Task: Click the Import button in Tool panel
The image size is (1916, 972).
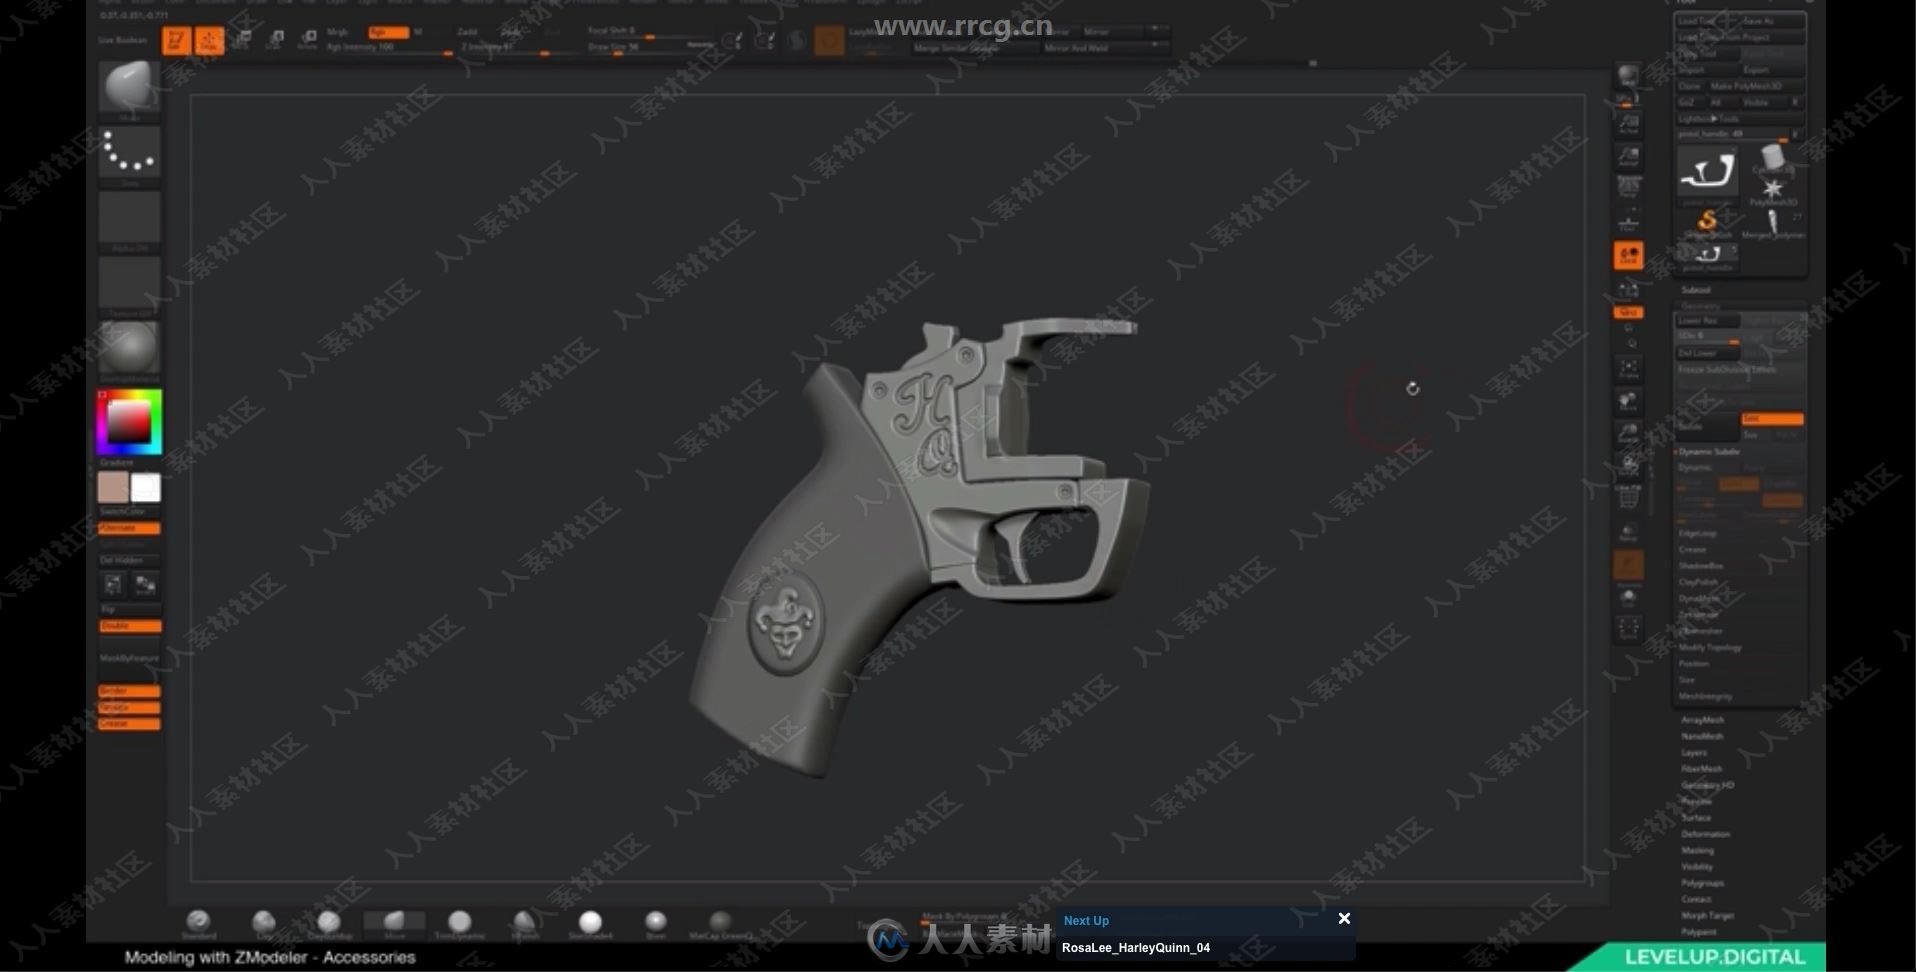Action: click(x=1709, y=70)
